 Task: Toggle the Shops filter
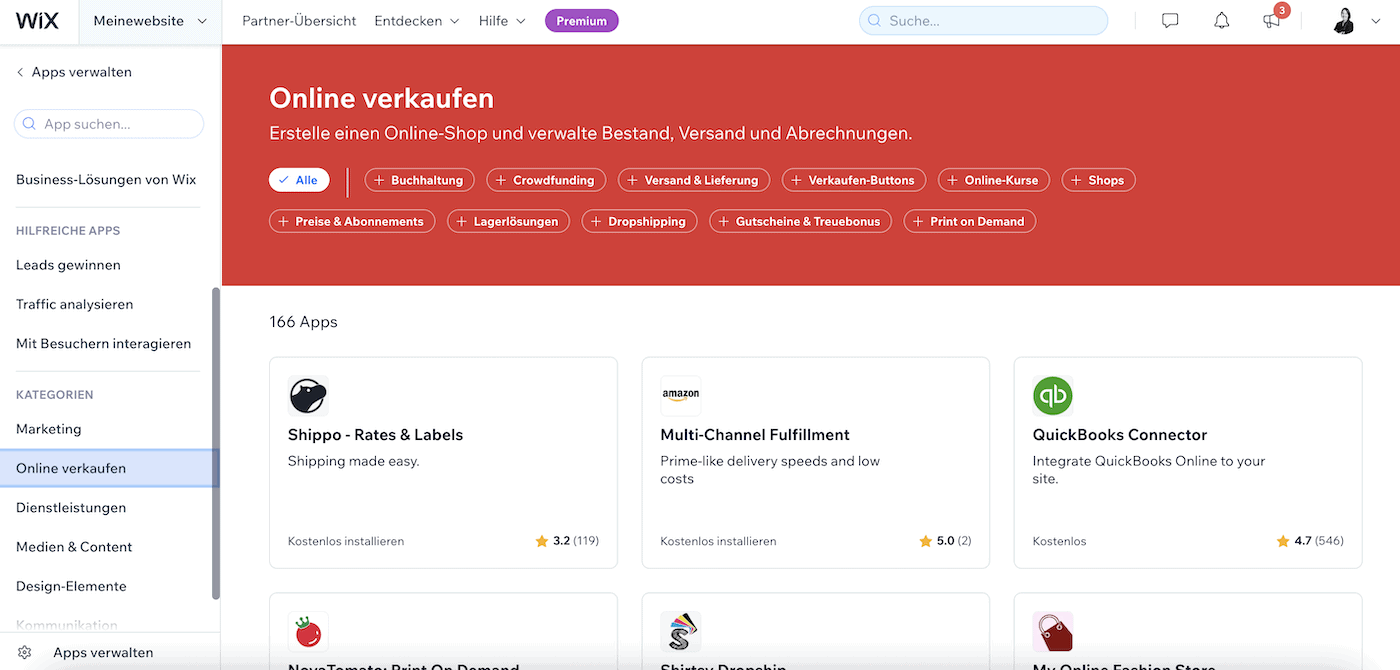pos(1098,180)
